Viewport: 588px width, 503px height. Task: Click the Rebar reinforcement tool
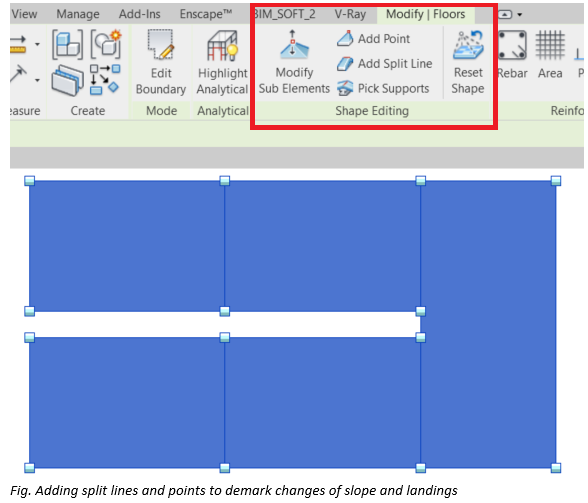point(512,55)
